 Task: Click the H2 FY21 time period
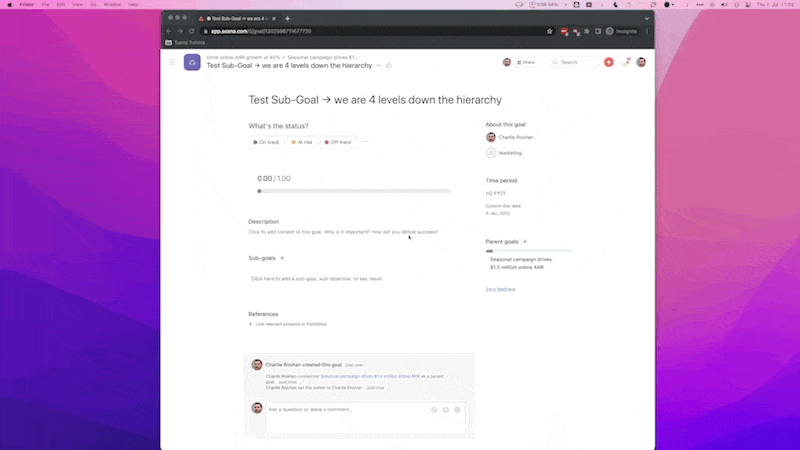coord(496,193)
